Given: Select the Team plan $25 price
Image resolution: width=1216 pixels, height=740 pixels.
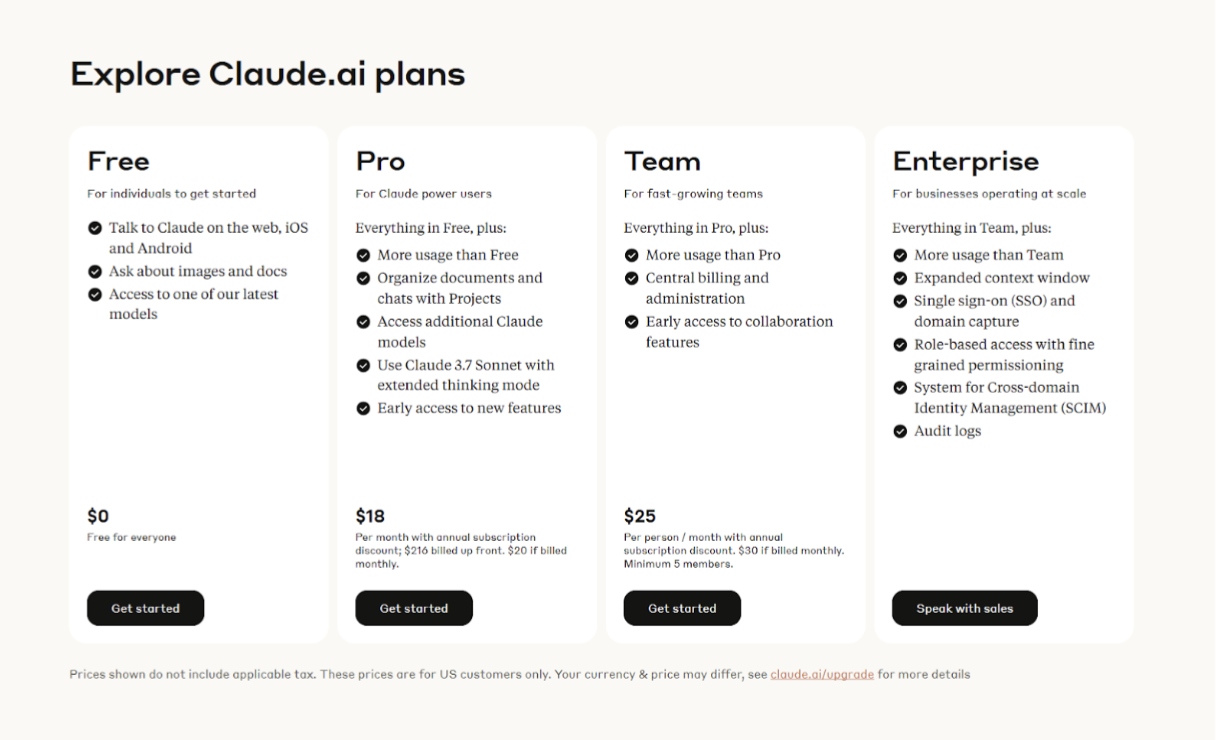Looking at the screenshot, I should 640,516.
